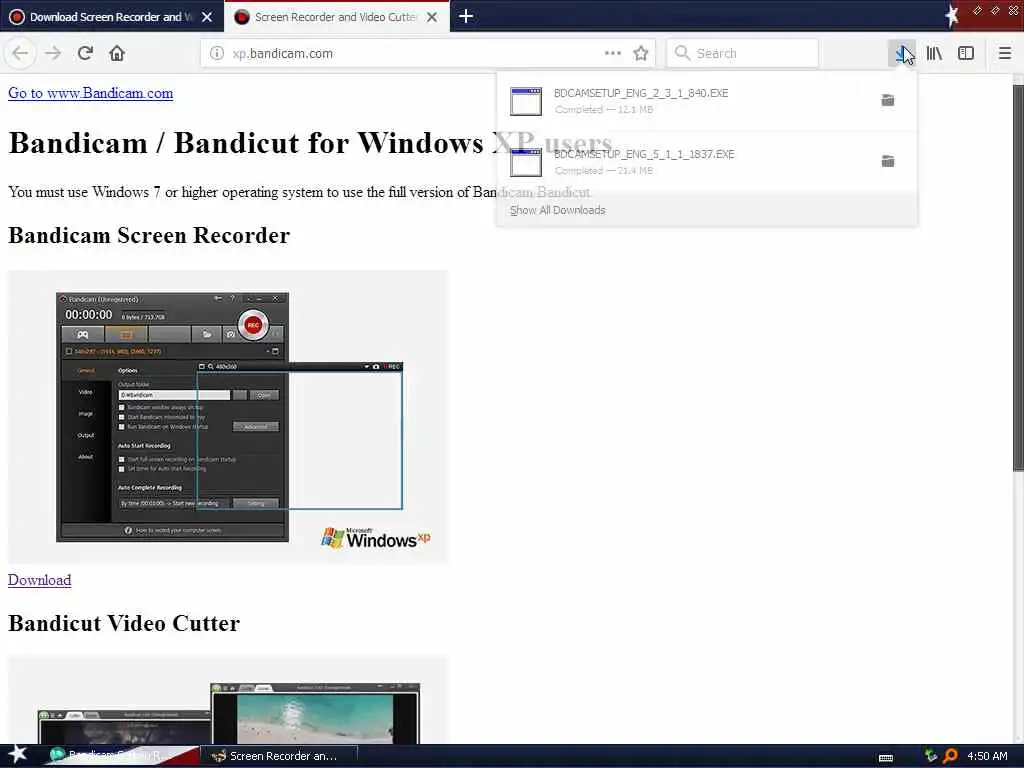Click the Bandicam Screen Recorder preview image
Viewport: 1024px width, 768px height.
228,417
